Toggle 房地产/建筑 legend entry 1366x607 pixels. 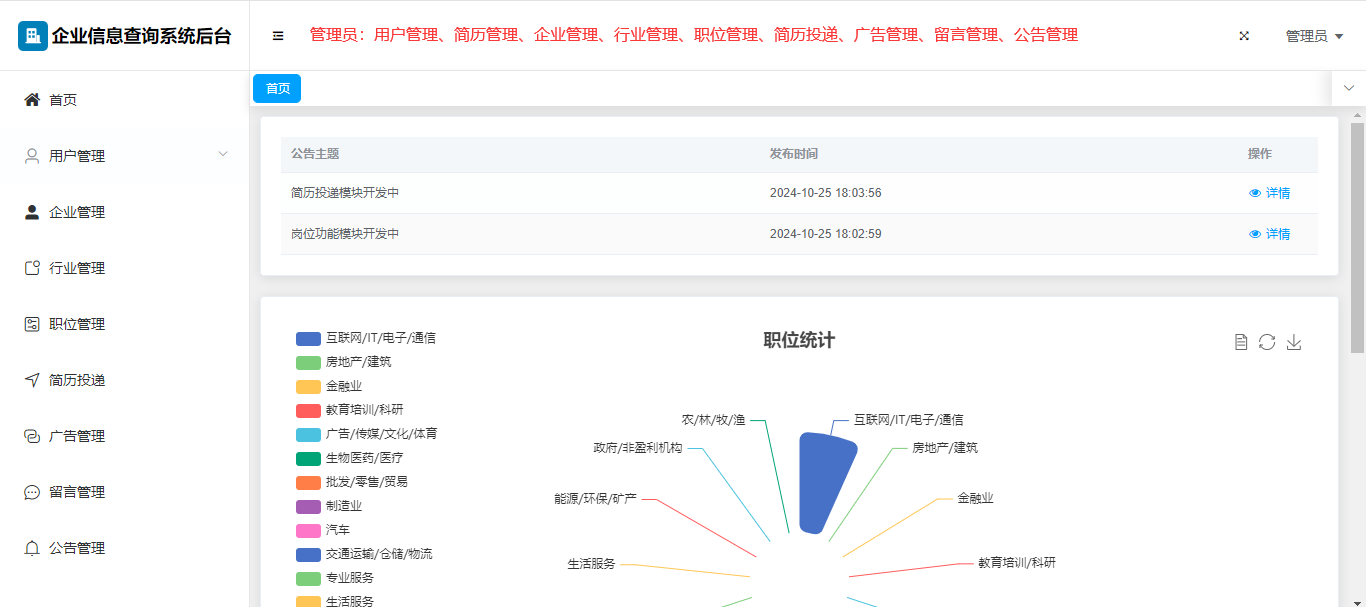[344, 362]
